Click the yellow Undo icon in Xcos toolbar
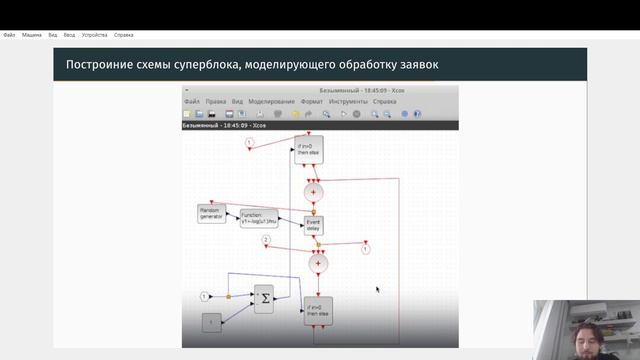 click(x=296, y=114)
